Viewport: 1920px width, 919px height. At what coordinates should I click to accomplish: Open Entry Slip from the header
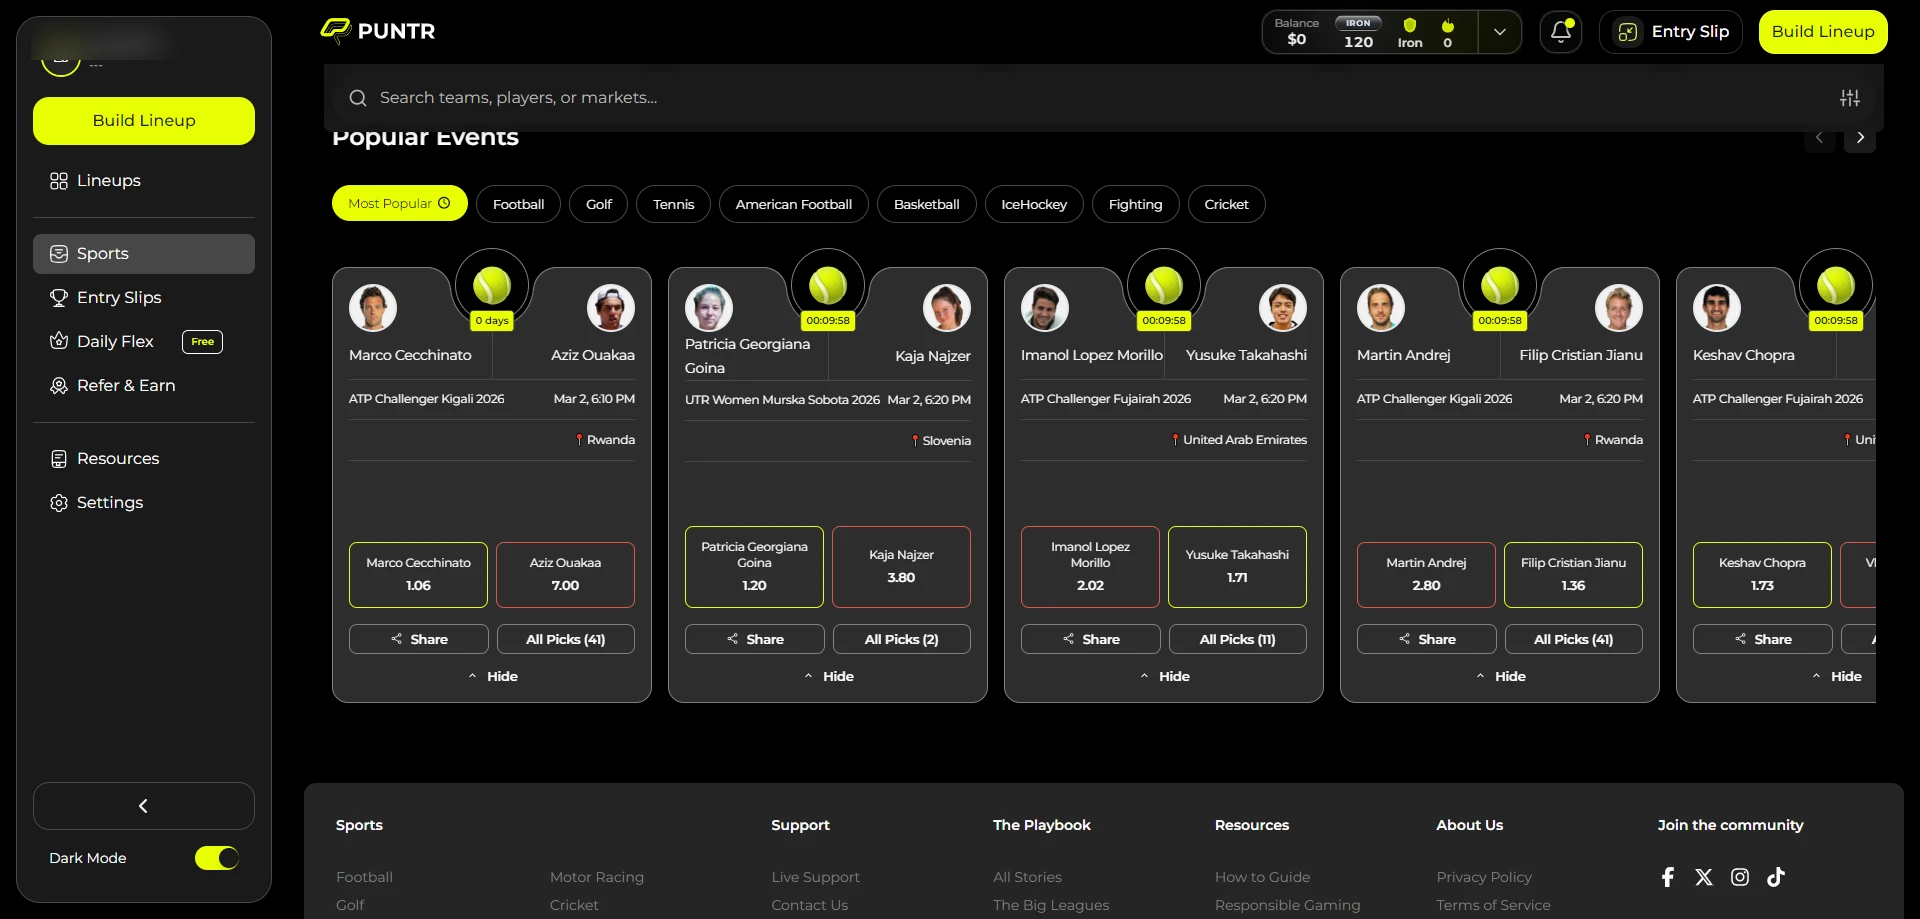[x=1671, y=32]
